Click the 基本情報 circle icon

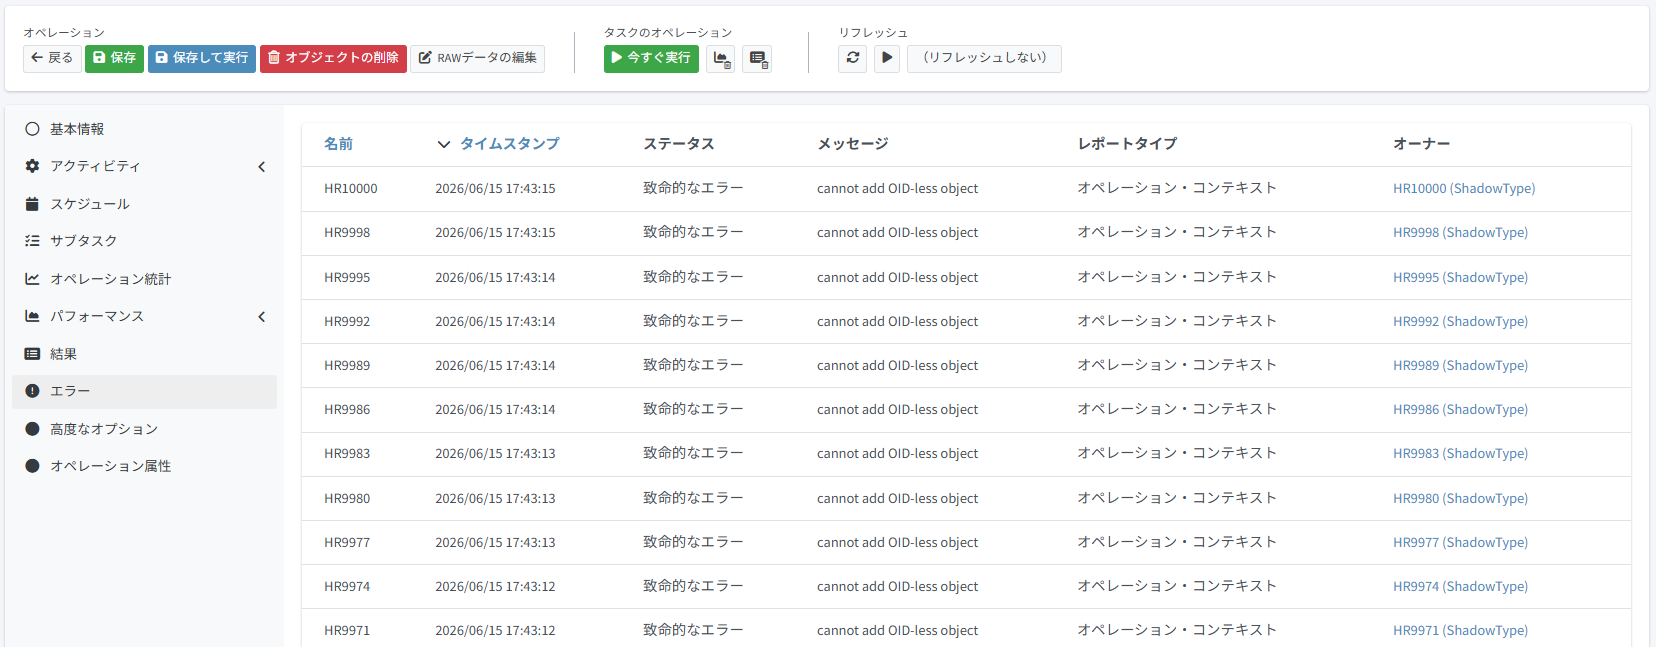(32, 129)
